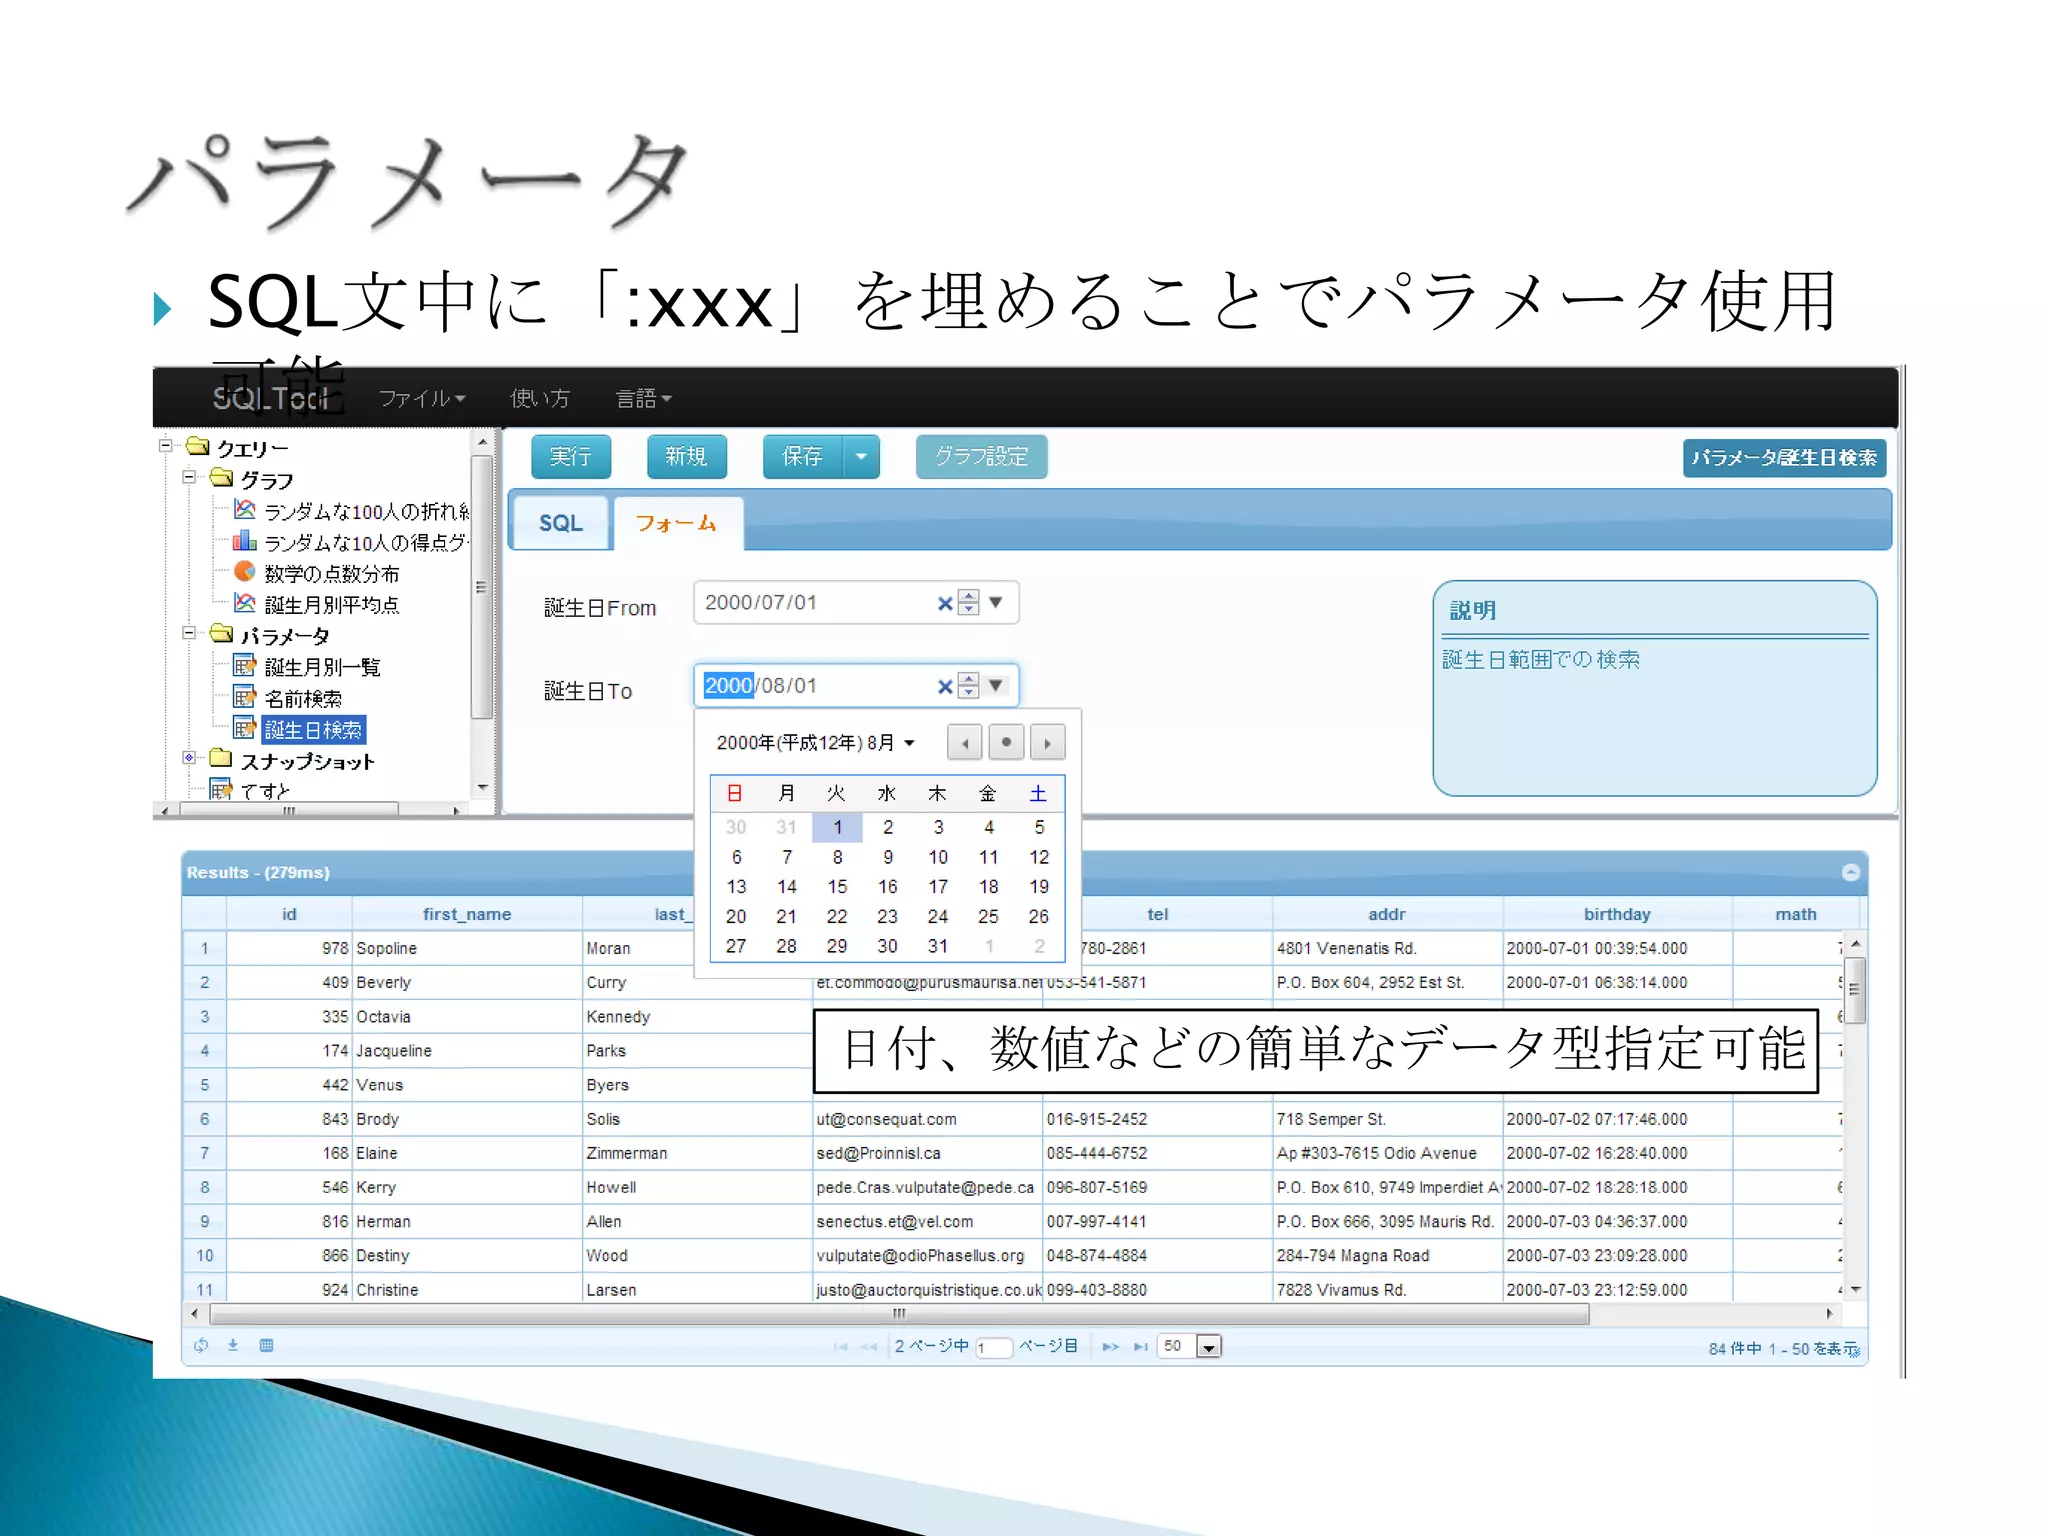Screen dimensions: 2048x1536
Task: Collapse the グラフ folder node
Action: click(190, 477)
